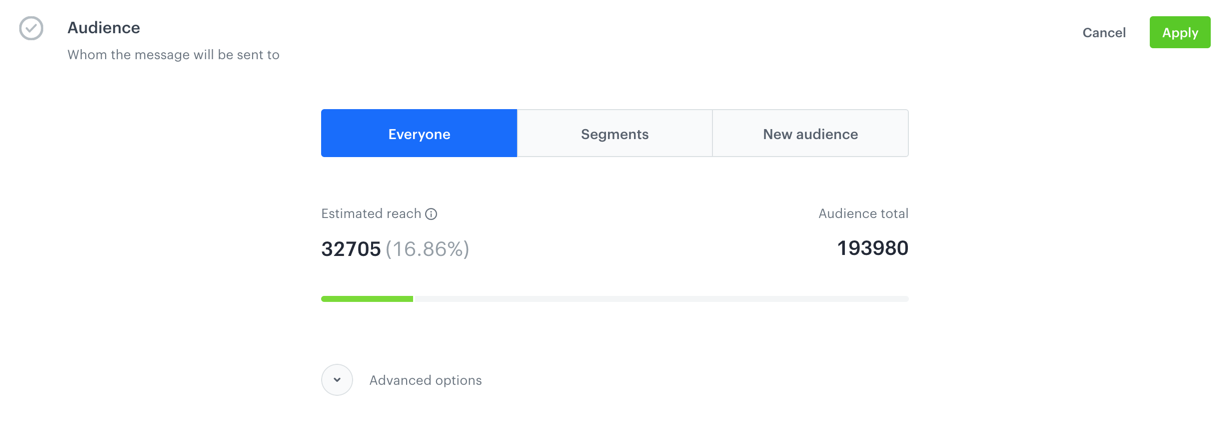Click the Estimated reach label
Screen dimensions: 1221x440
point(371,214)
